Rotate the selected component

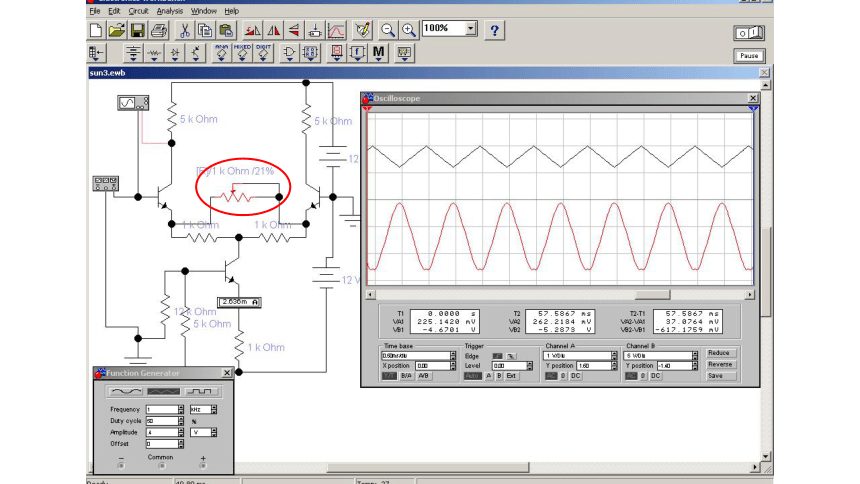point(252,30)
